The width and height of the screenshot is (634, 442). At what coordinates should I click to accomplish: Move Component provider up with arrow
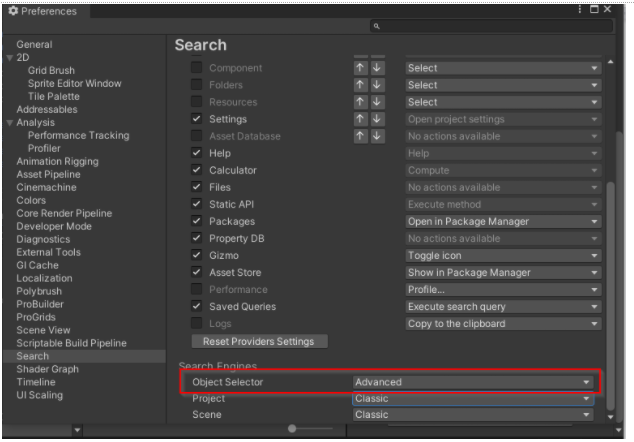point(362,68)
